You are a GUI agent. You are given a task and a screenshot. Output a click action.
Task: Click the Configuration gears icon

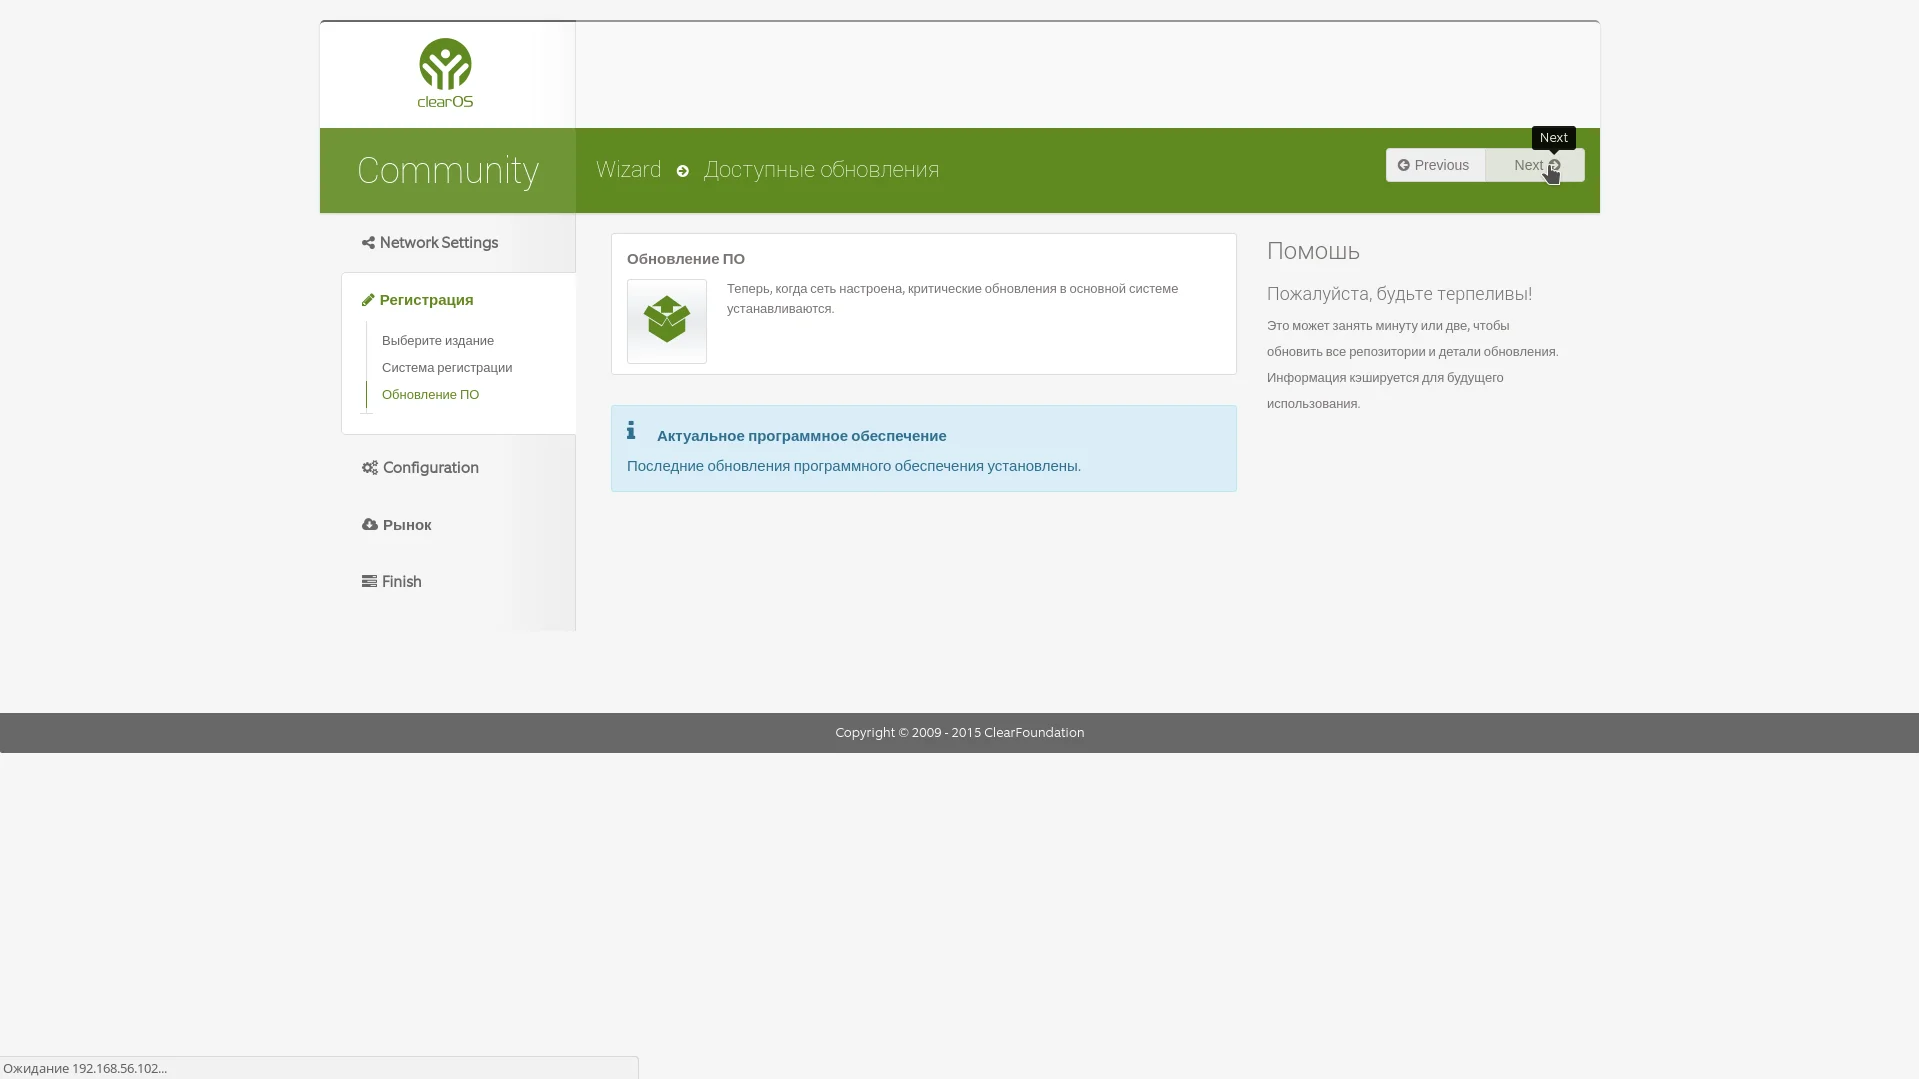coord(370,468)
